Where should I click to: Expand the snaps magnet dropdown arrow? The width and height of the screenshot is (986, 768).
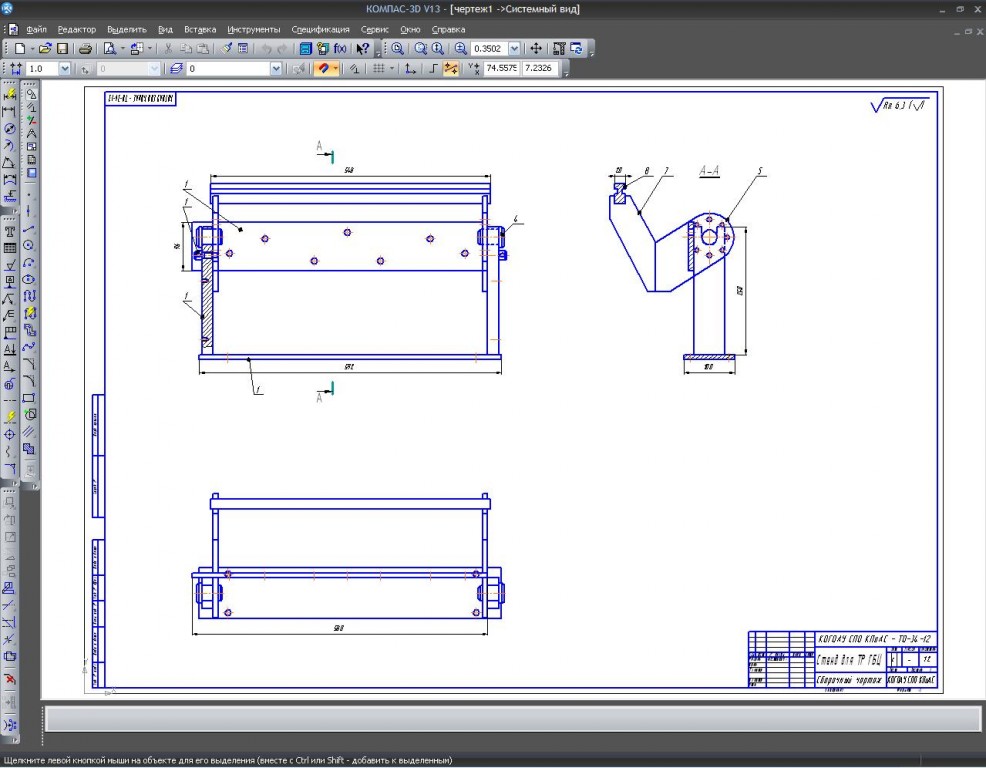(336, 69)
